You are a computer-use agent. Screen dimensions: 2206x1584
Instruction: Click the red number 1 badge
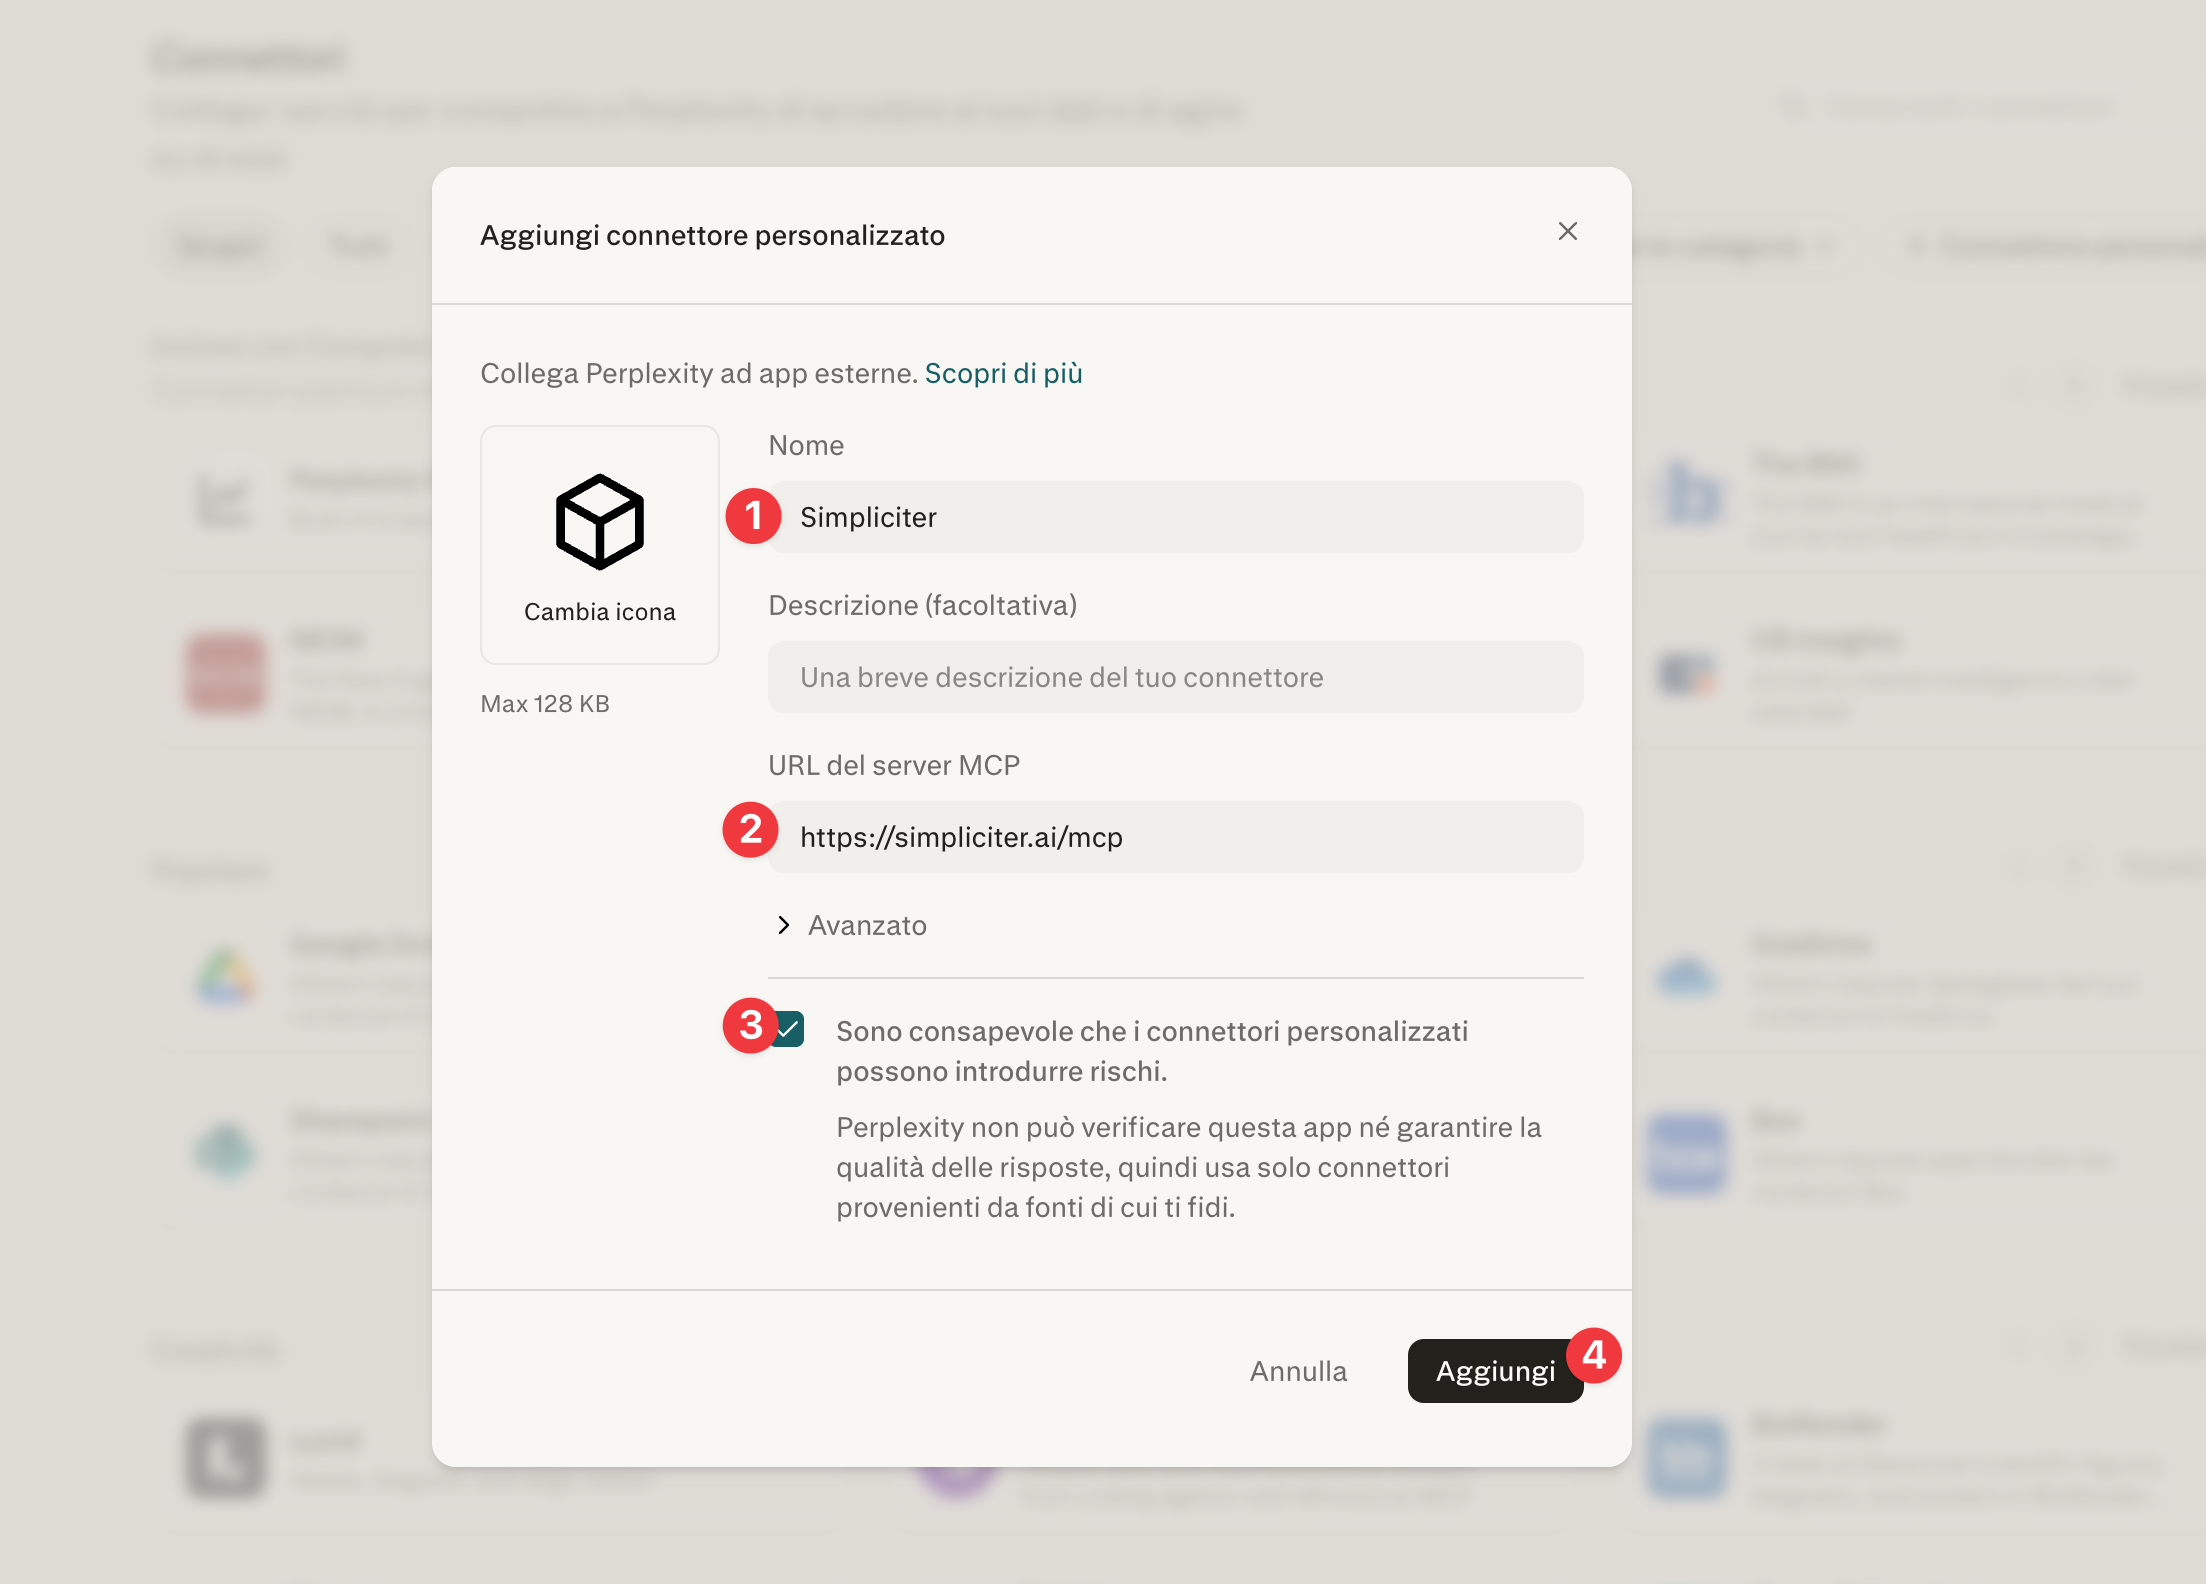(754, 516)
